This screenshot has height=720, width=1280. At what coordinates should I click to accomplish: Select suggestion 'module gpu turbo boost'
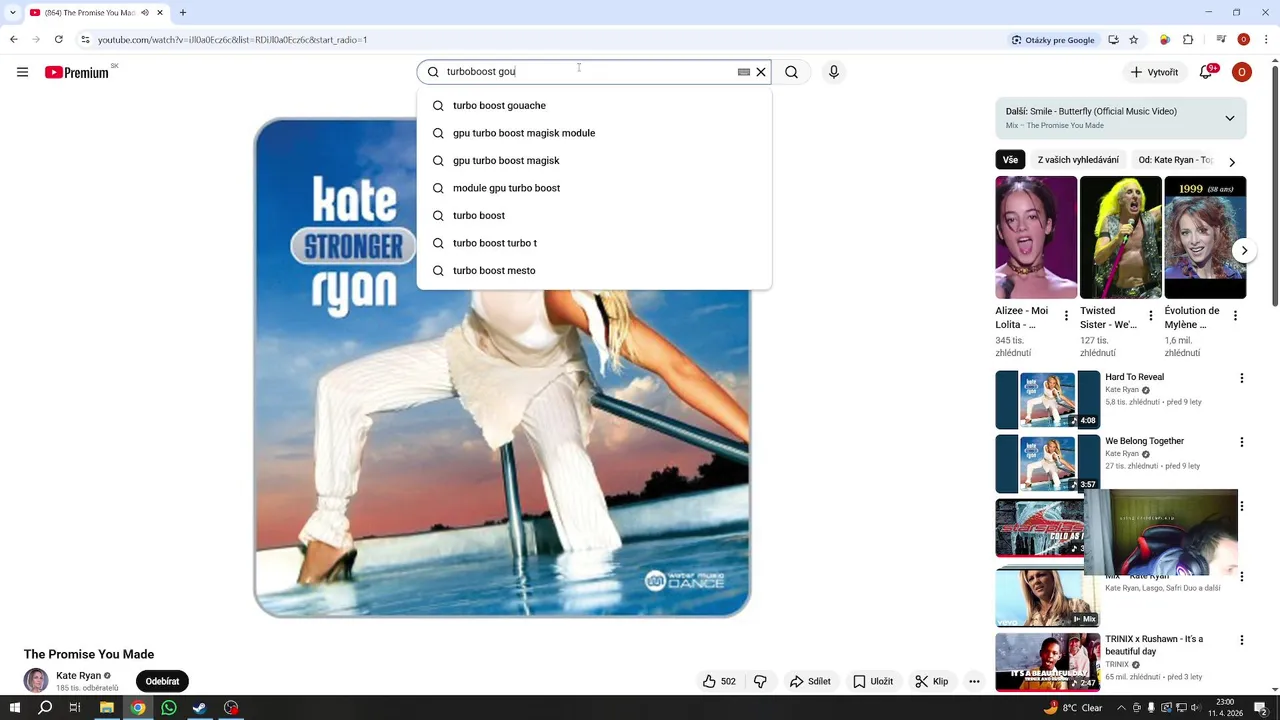click(594, 188)
